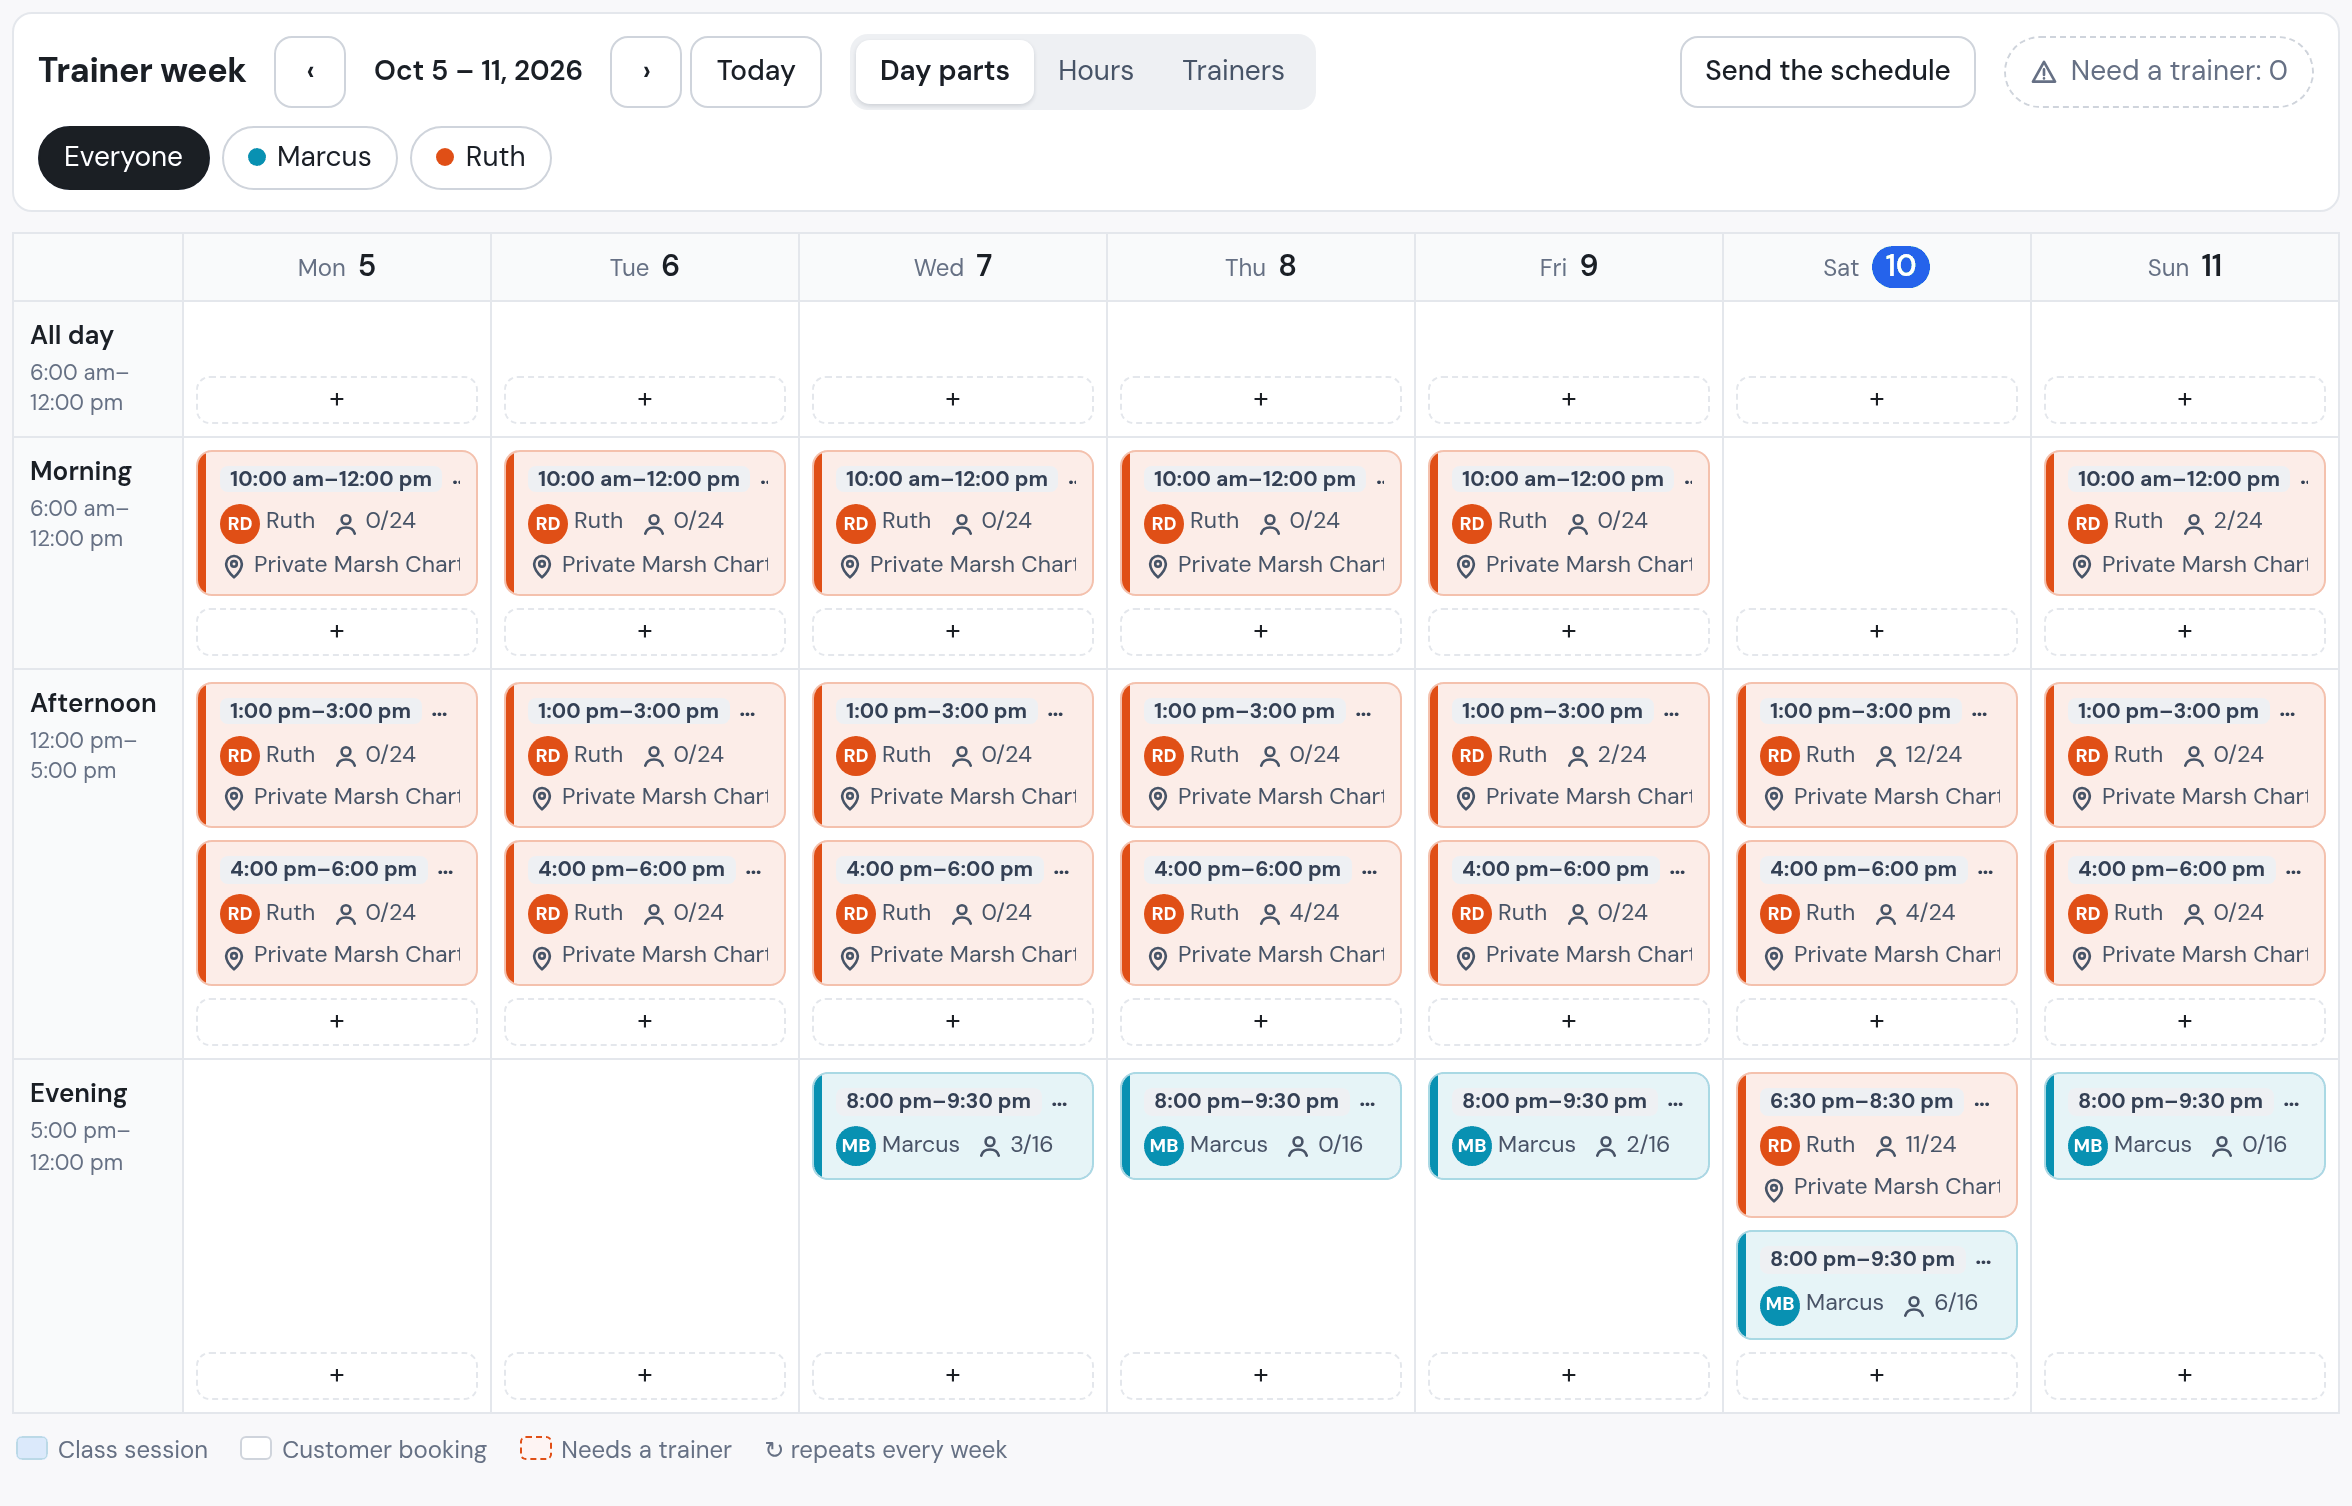Click MB avatar in Saturday 6/16 session
Screen dimensions: 2352x1506
(x=1780, y=1303)
